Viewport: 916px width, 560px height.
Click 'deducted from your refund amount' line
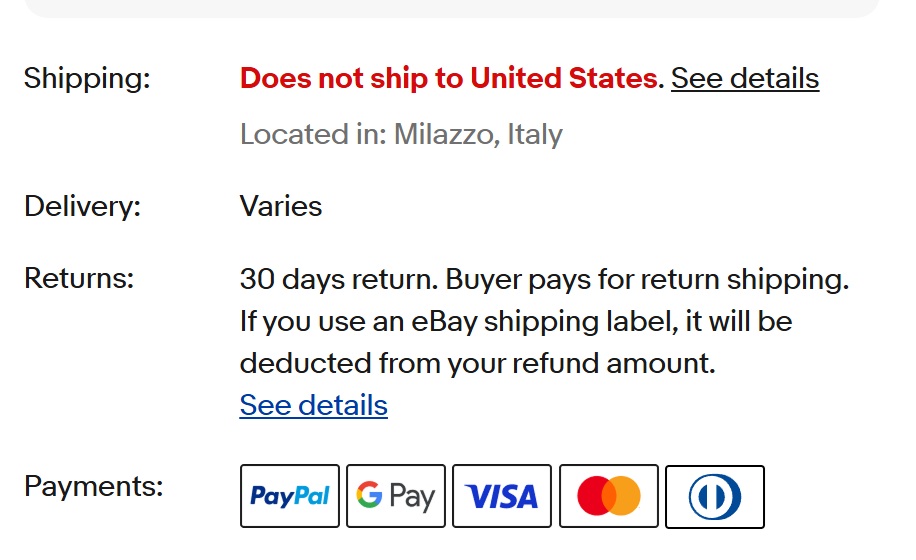(477, 363)
